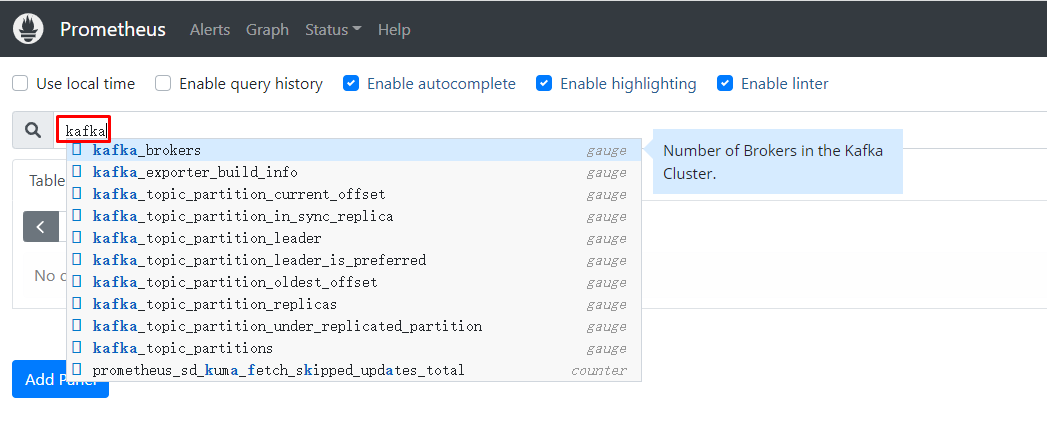
Task: Click the Prometheus brand title
Action: [x=113, y=29]
